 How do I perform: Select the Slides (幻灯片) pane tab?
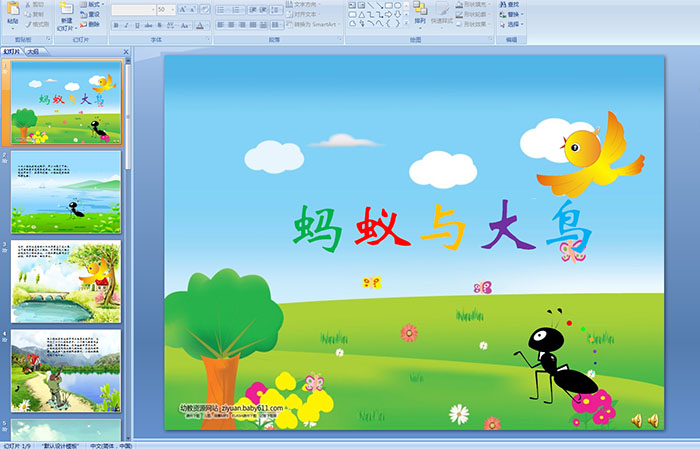tap(12, 50)
